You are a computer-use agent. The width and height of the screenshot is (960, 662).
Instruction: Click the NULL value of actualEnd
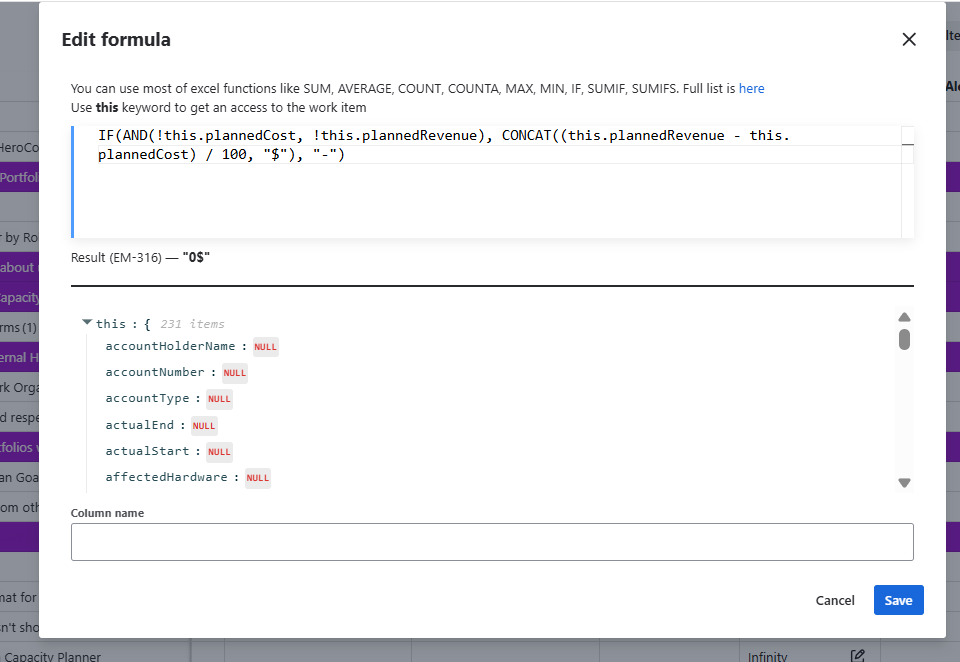204,426
